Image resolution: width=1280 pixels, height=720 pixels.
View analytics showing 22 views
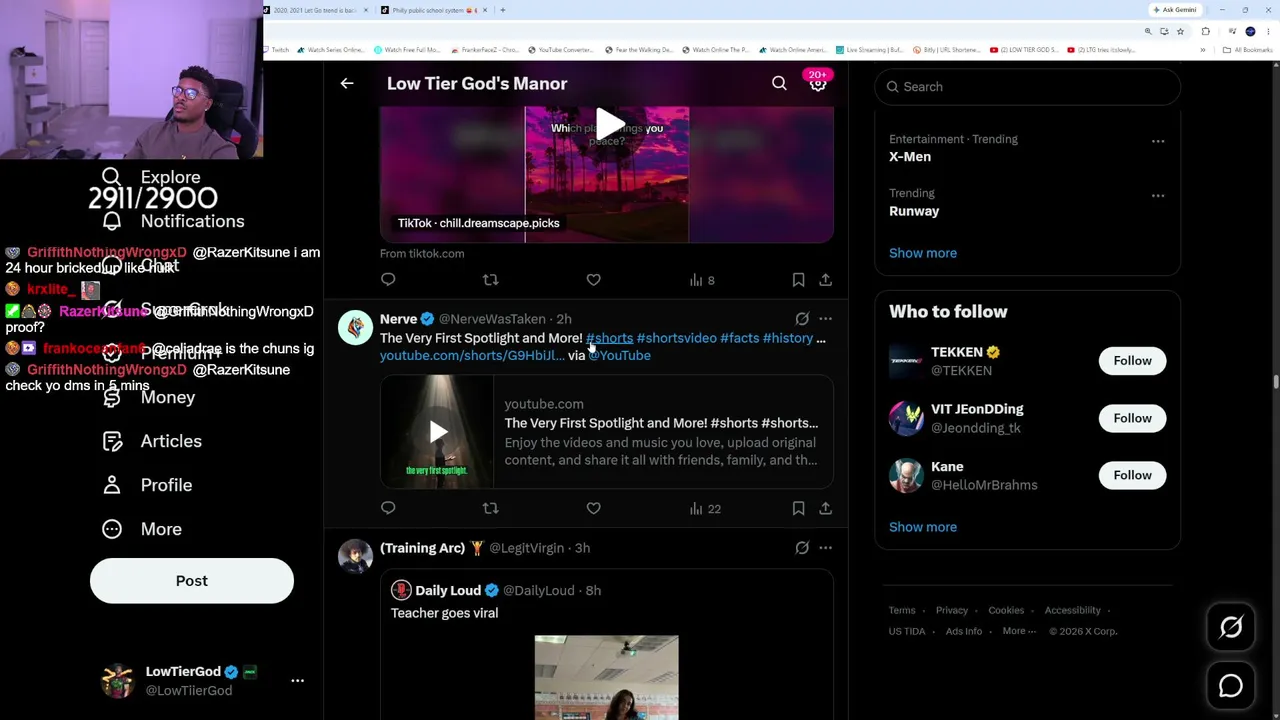(705, 508)
